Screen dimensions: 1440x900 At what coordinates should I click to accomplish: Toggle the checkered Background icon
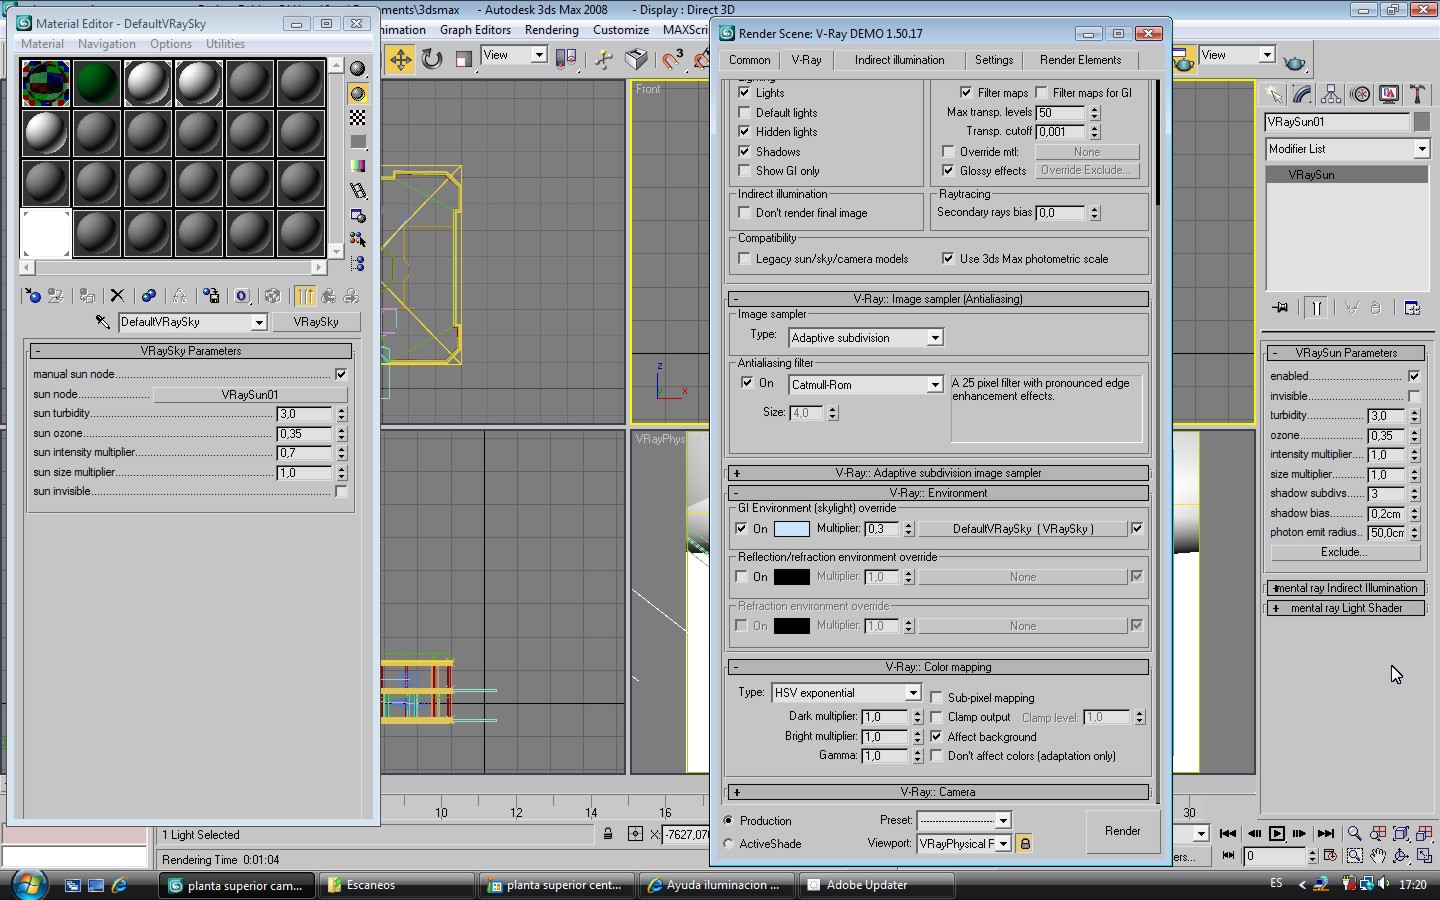(x=357, y=117)
